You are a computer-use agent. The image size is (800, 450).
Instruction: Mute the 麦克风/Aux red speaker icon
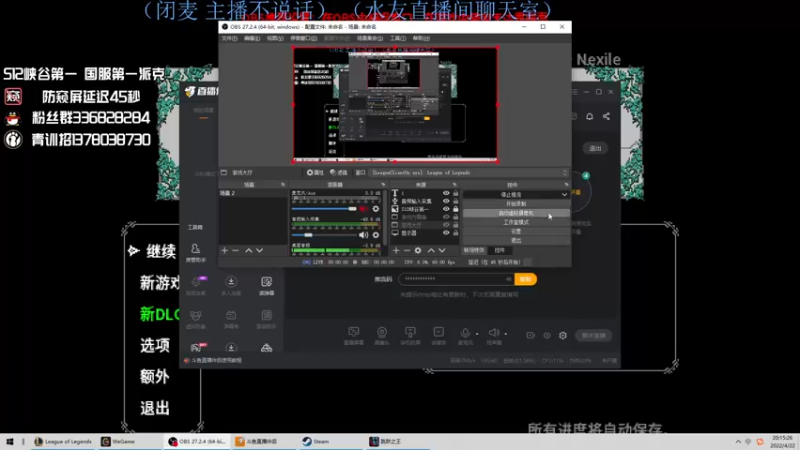[x=364, y=209]
